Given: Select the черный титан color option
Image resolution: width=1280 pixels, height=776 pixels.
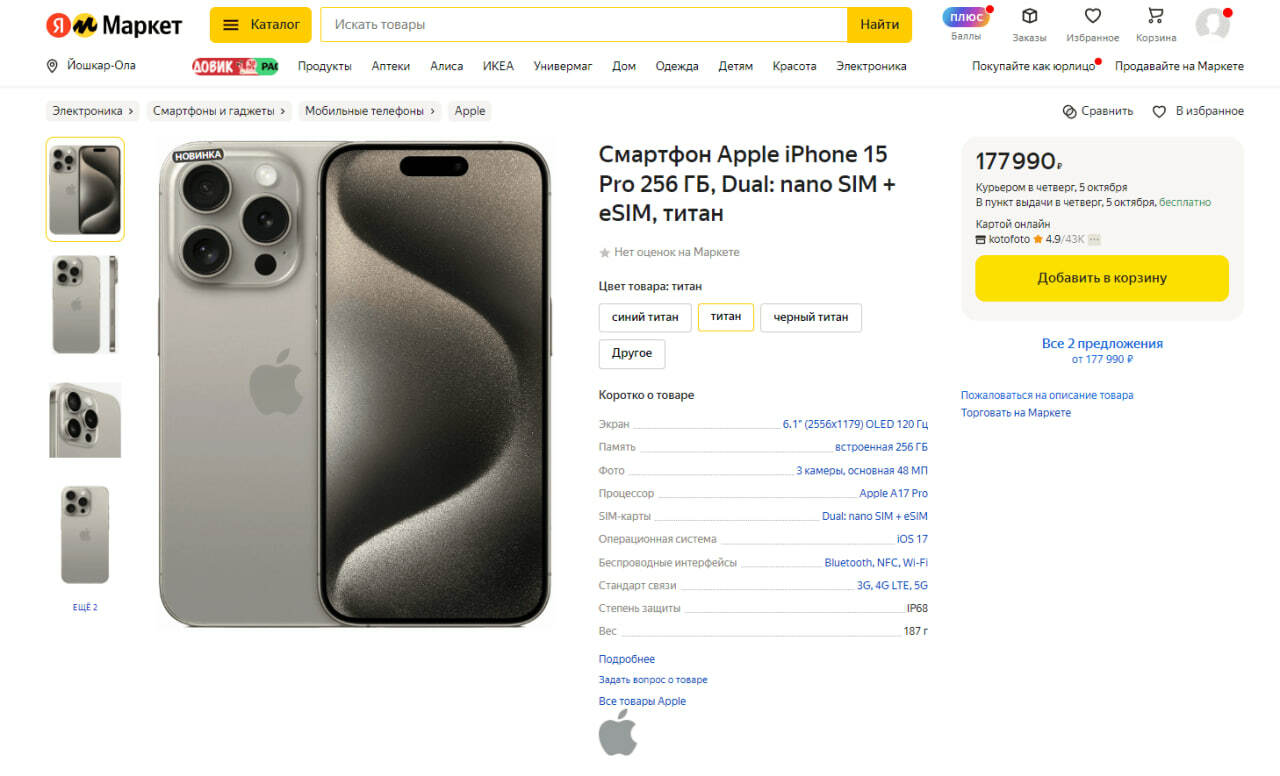Looking at the screenshot, I should click(x=811, y=317).
